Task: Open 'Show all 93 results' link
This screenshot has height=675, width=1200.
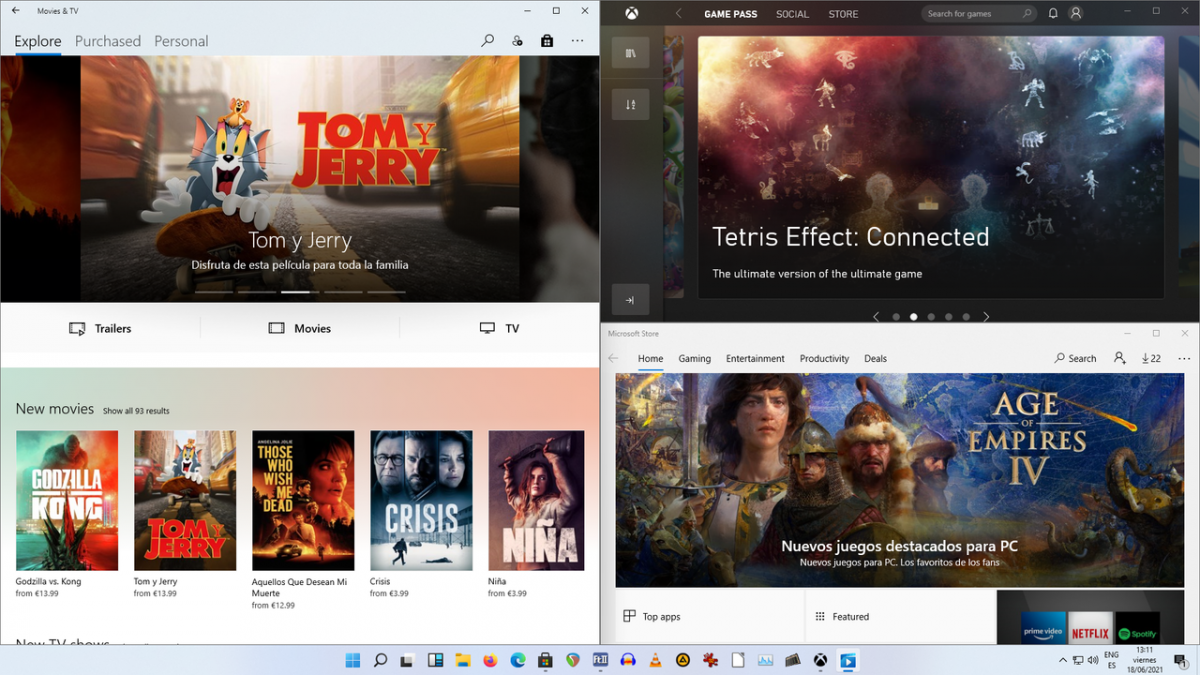Action: [136, 411]
